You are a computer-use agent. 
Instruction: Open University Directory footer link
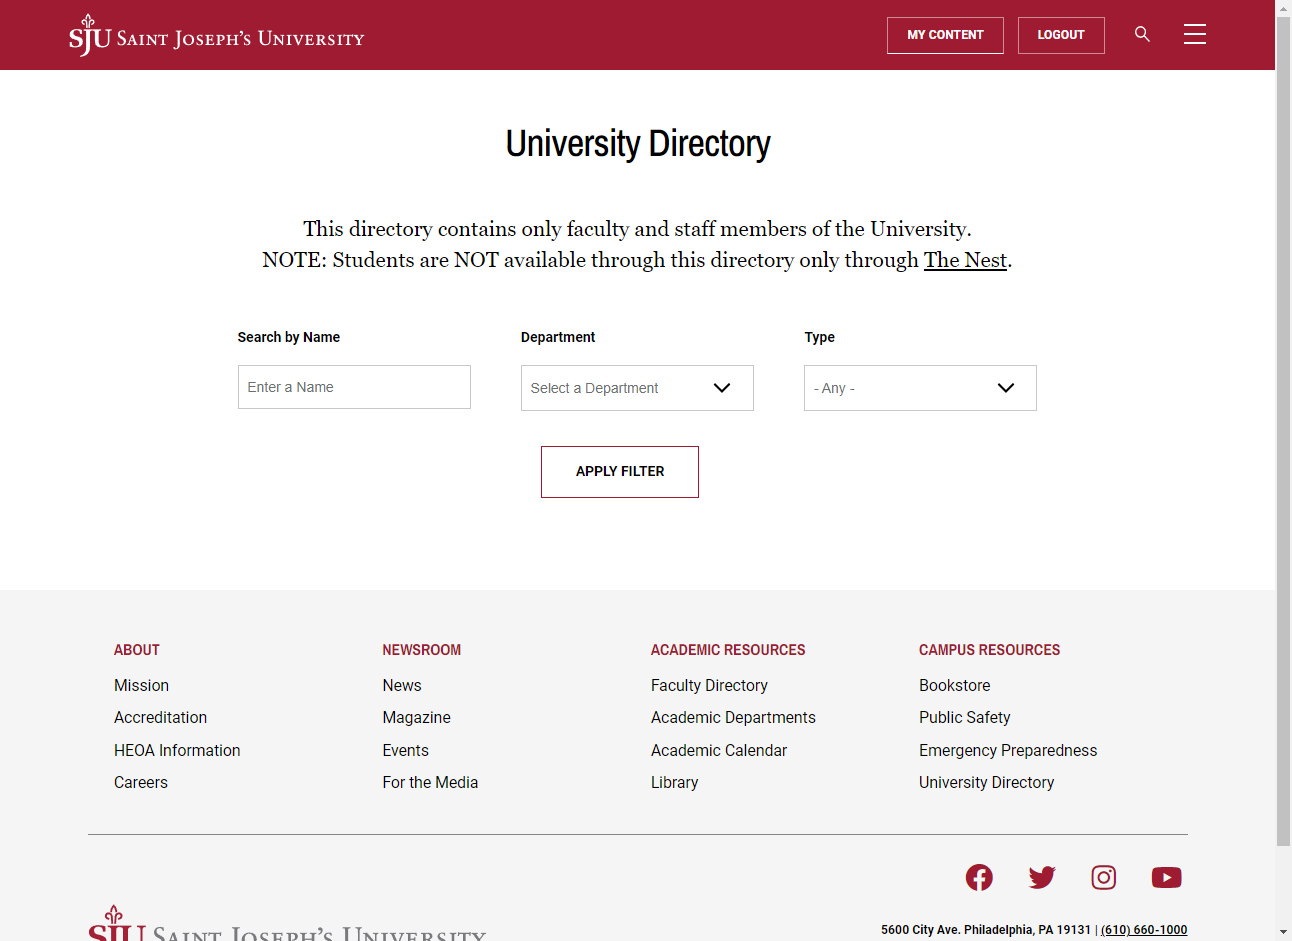[x=987, y=782]
